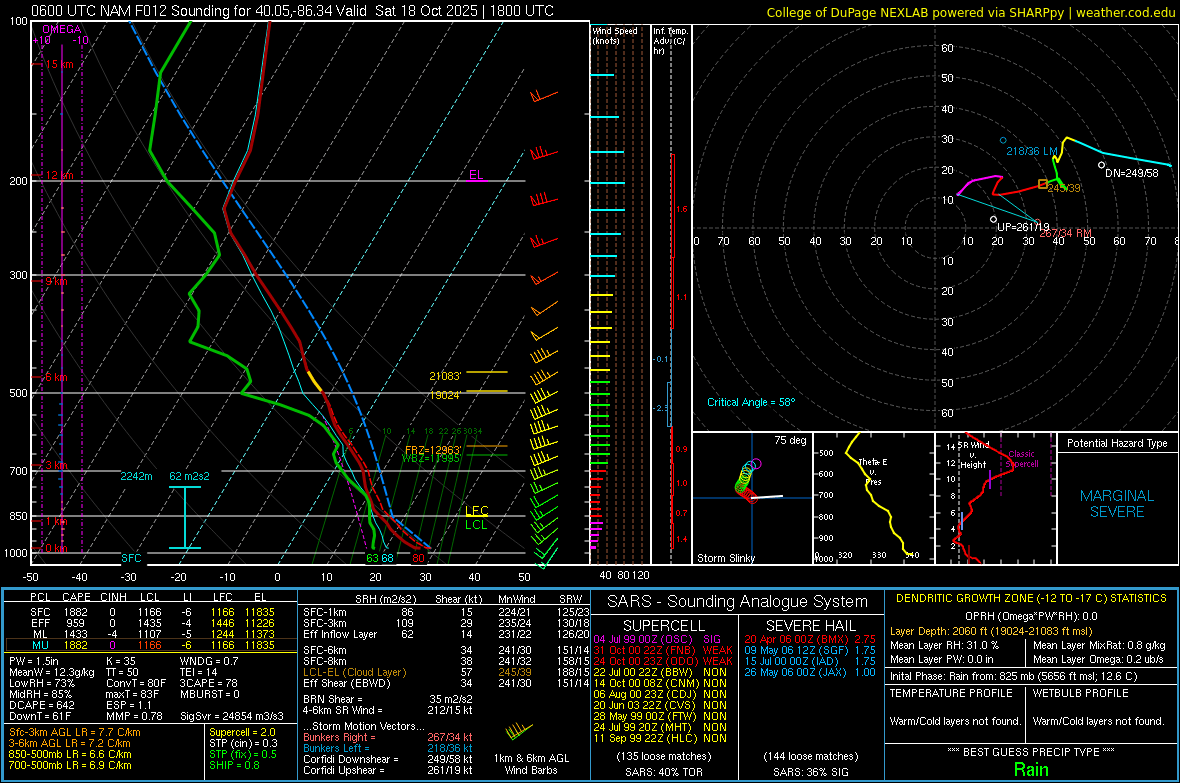Click the 'WETBULB PROFILE' section header
The image size is (1180, 783).
coord(1080,693)
